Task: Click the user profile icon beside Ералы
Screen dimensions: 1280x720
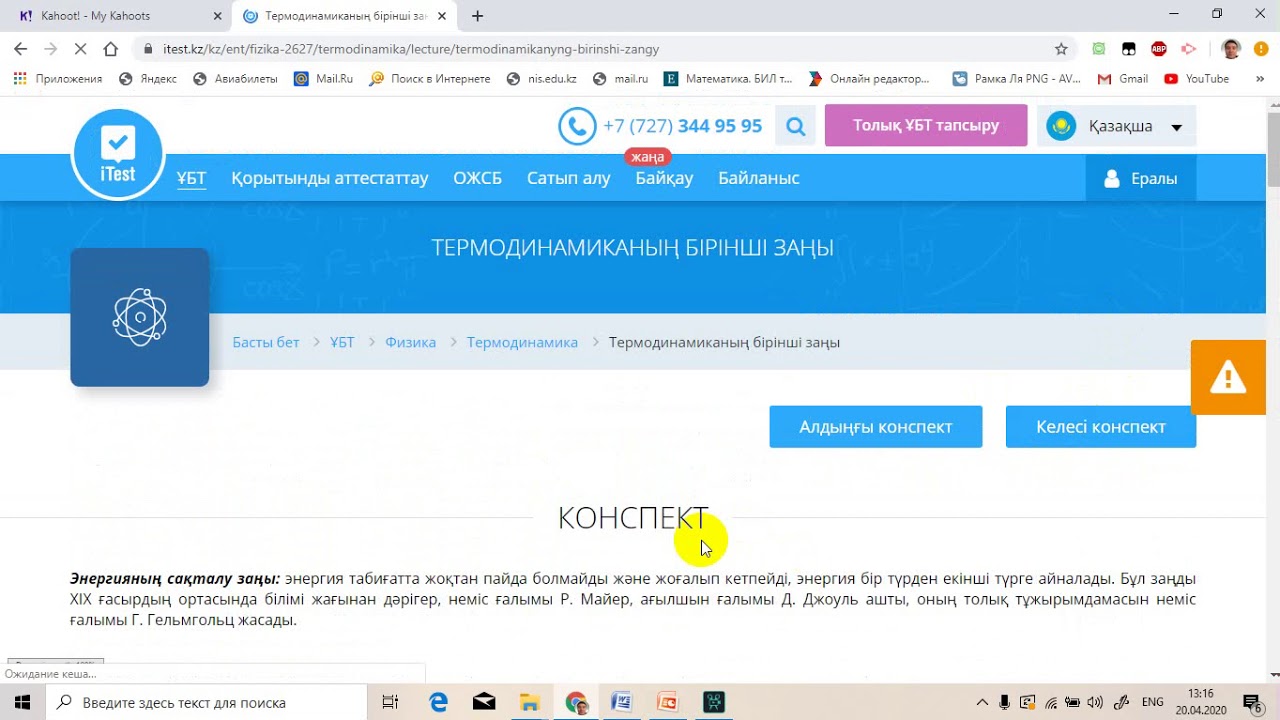Action: tap(1111, 179)
